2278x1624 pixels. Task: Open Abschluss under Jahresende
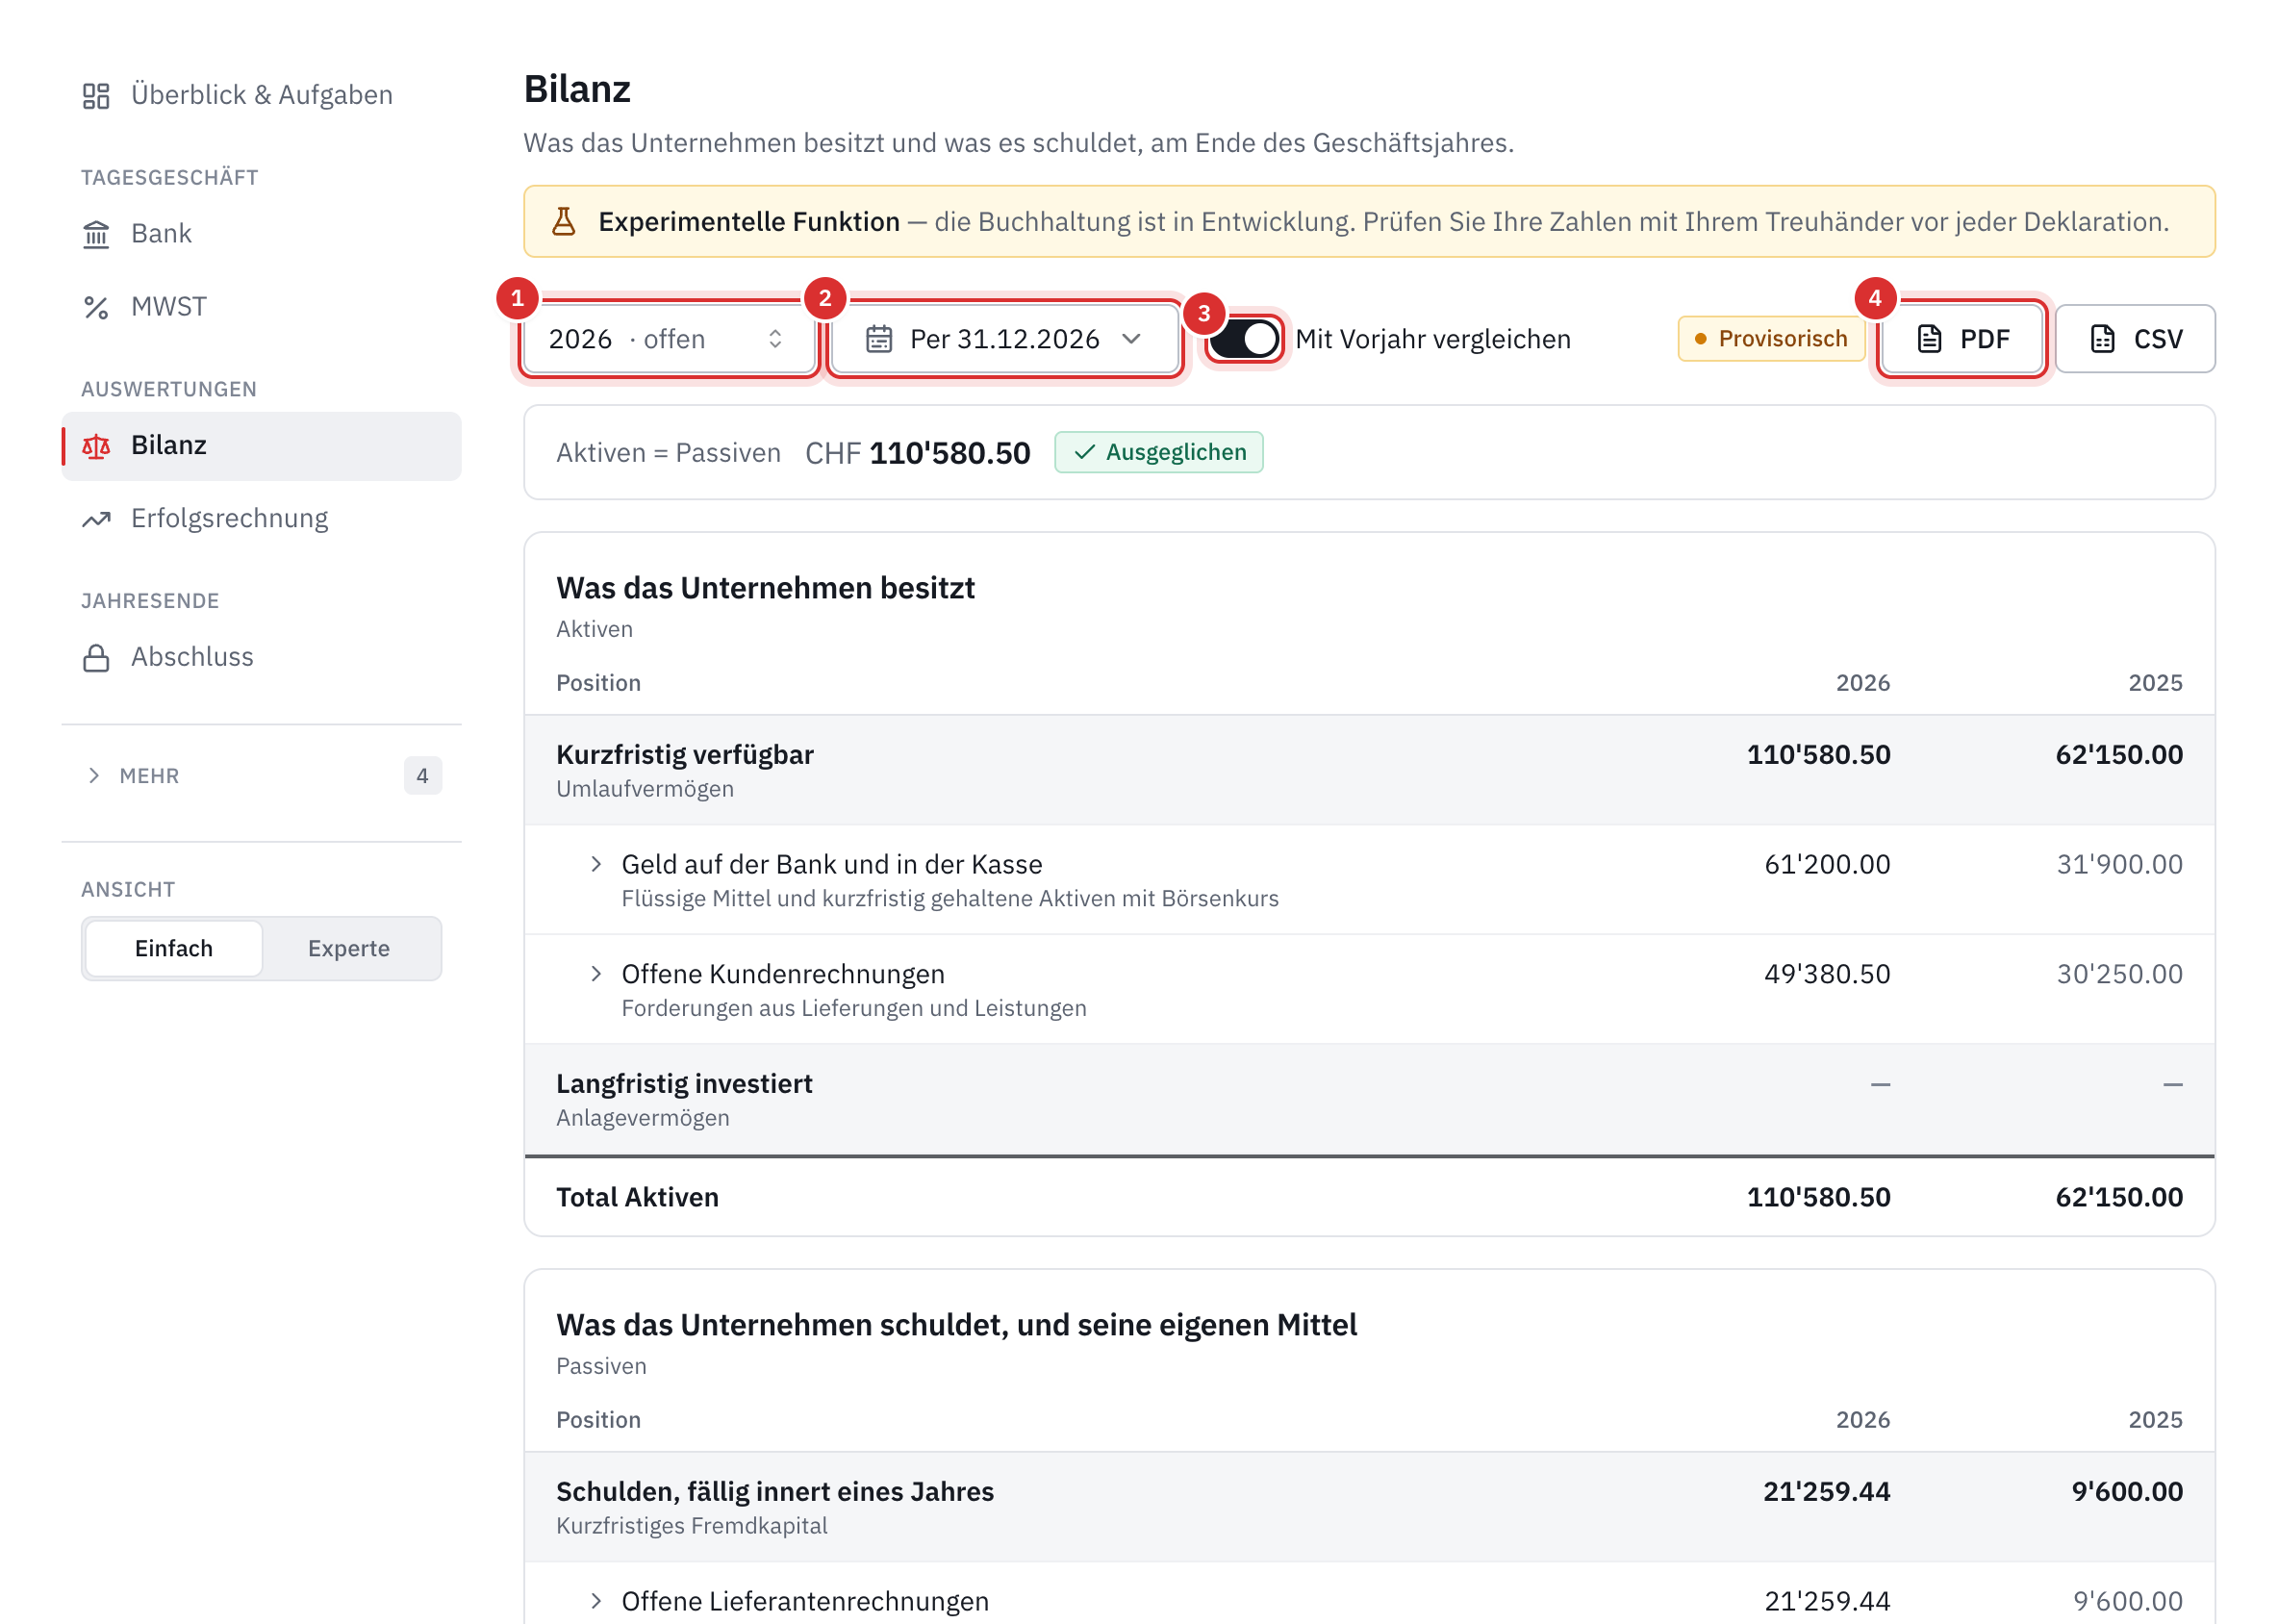(262, 658)
